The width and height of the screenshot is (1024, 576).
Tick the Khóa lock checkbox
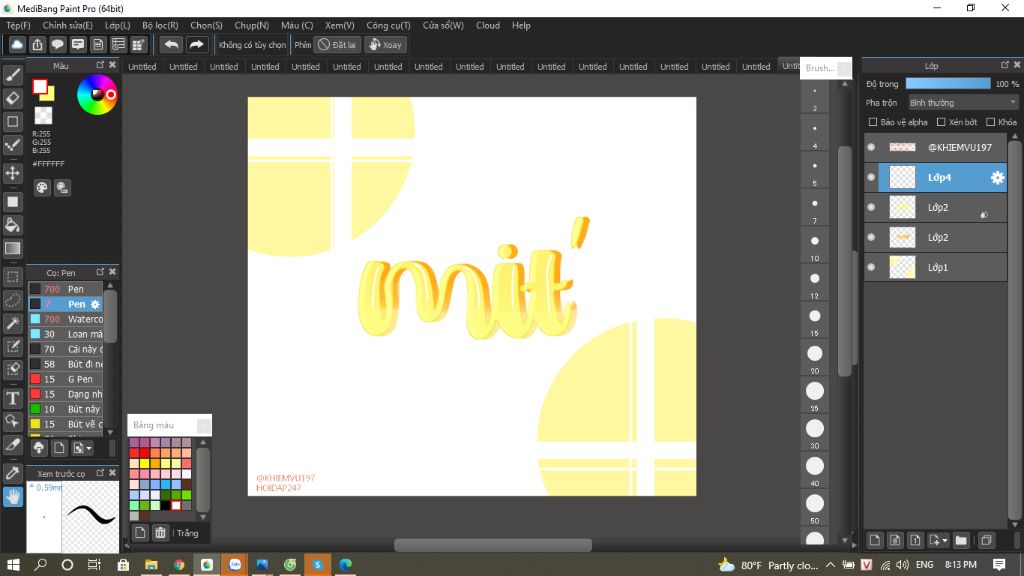pos(990,122)
